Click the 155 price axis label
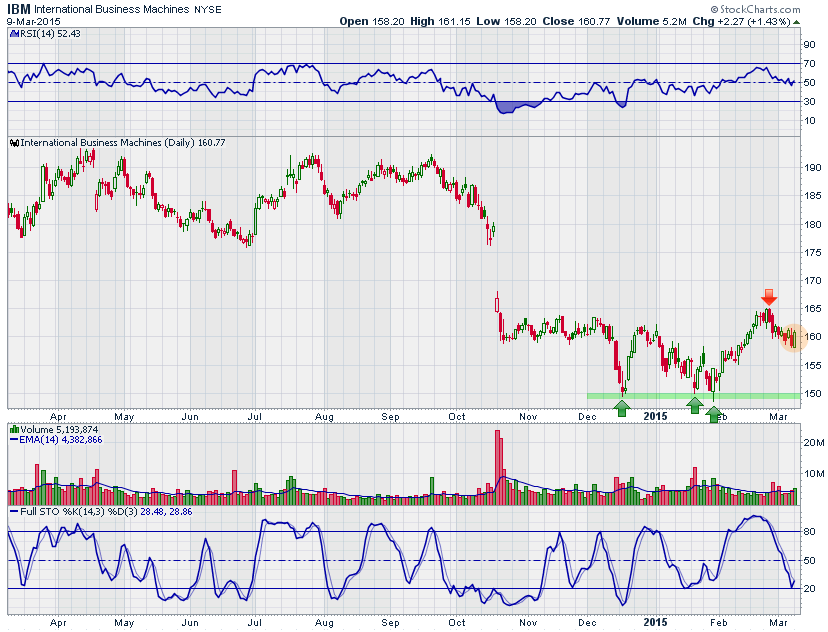Screen dimensions: 828x632 tap(812, 365)
